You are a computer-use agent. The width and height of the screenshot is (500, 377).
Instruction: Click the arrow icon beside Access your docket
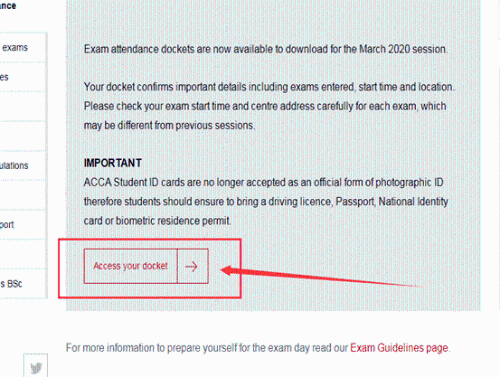[x=192, y=266]
